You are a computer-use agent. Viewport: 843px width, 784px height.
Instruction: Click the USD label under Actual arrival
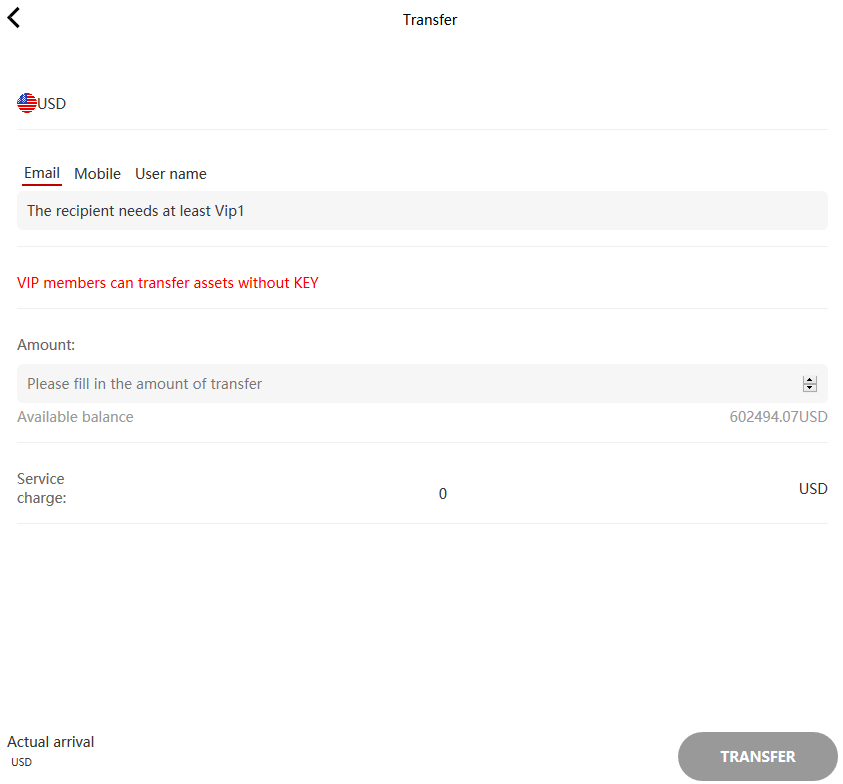[x=21, y=762]
